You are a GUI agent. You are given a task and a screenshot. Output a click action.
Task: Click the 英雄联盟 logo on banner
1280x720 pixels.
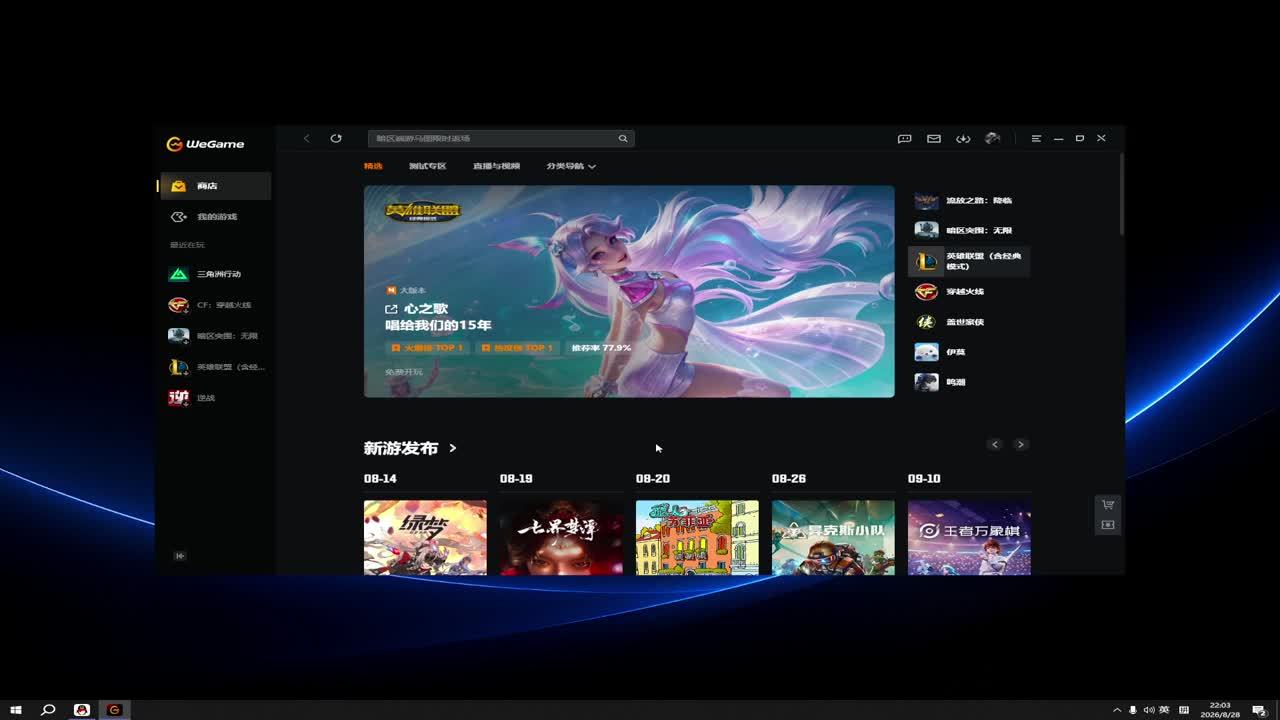pos(424,212)
